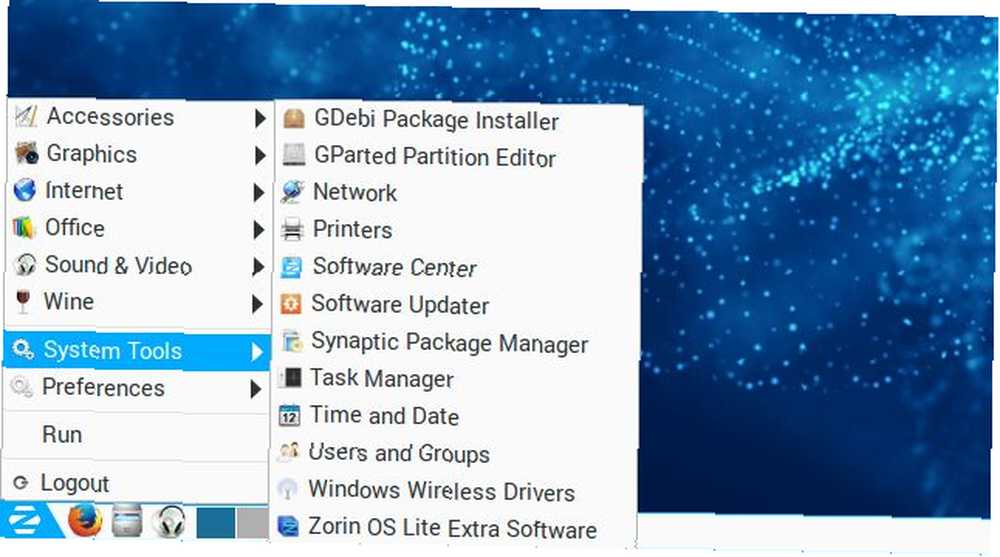The width and height of the screenshot is (1000, 557).
Task: Open the headphones music player icon
Action: pos(169,522)
